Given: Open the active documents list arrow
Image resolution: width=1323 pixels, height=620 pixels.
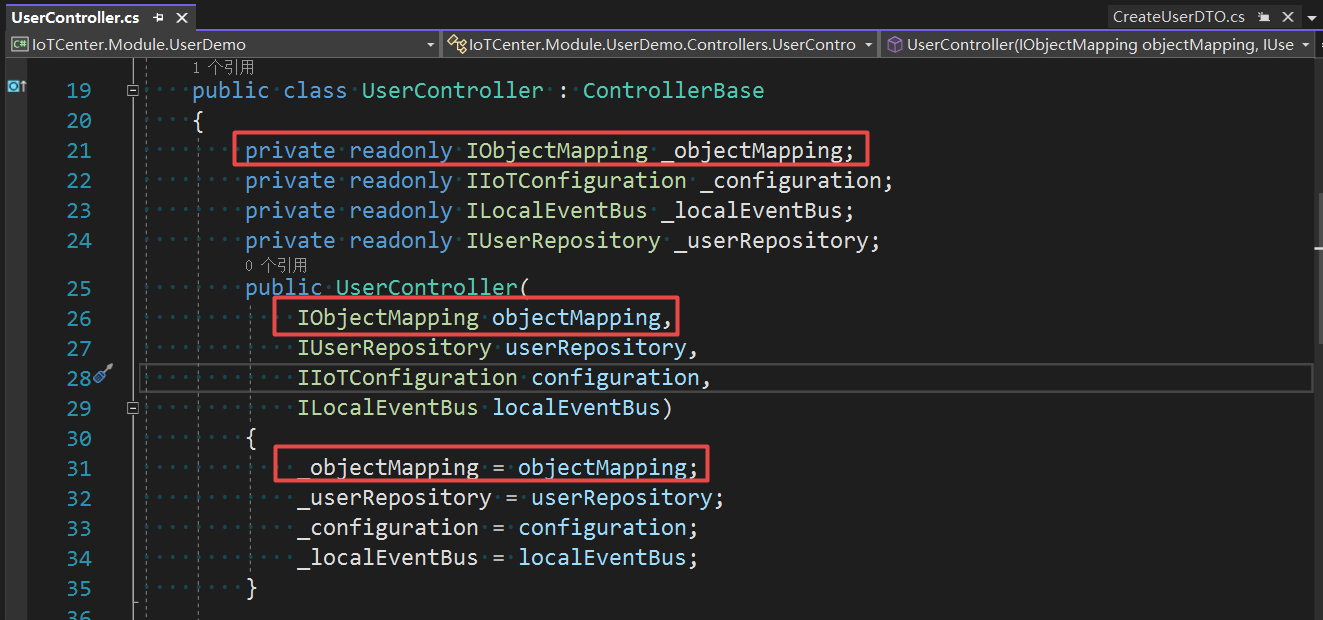Looking at the screenshot, I should click(1311, 18).
